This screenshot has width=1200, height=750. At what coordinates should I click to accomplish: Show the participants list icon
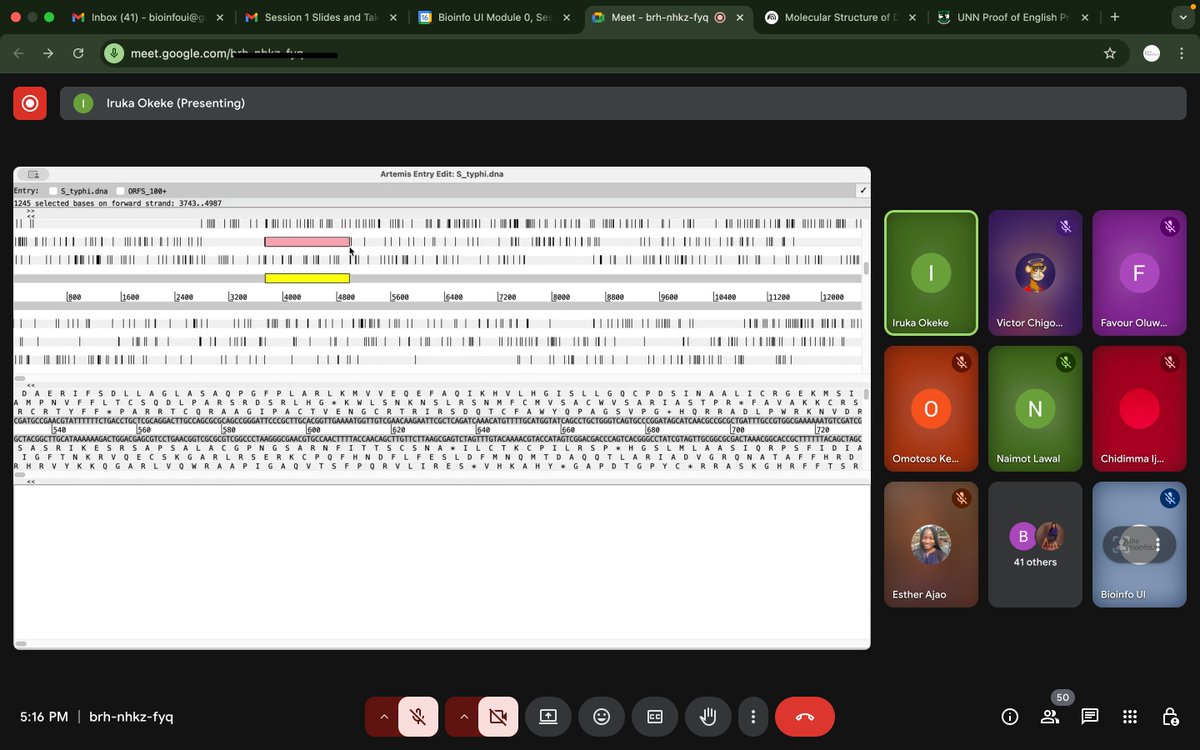1049,716
